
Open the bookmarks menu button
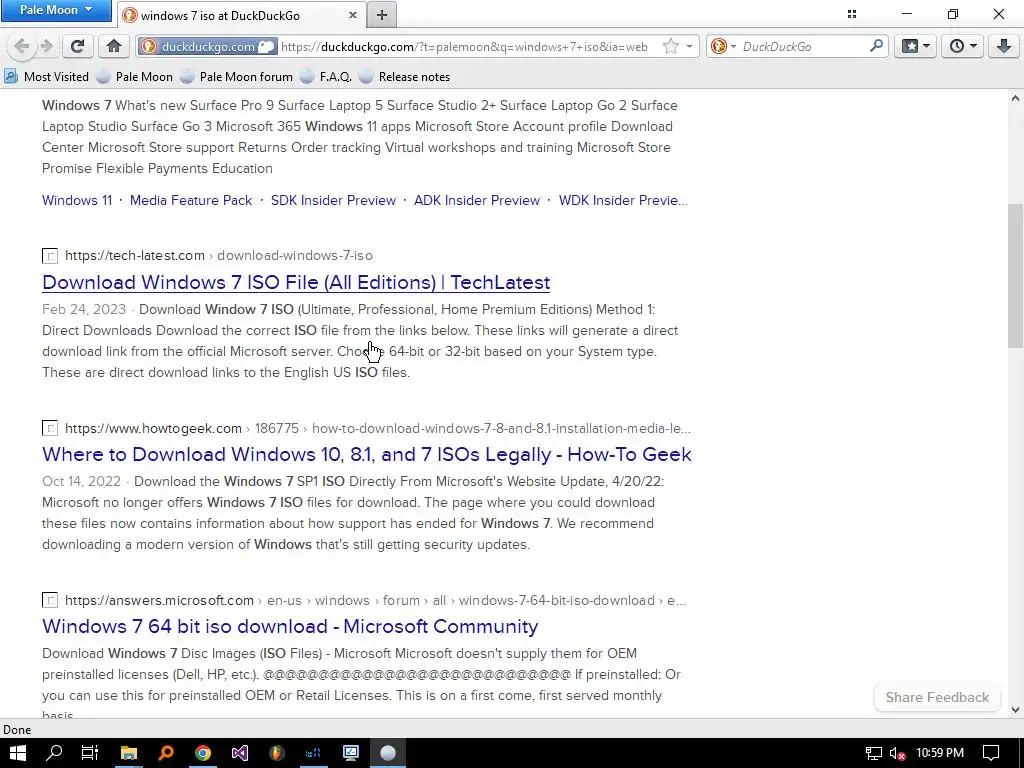915,46
